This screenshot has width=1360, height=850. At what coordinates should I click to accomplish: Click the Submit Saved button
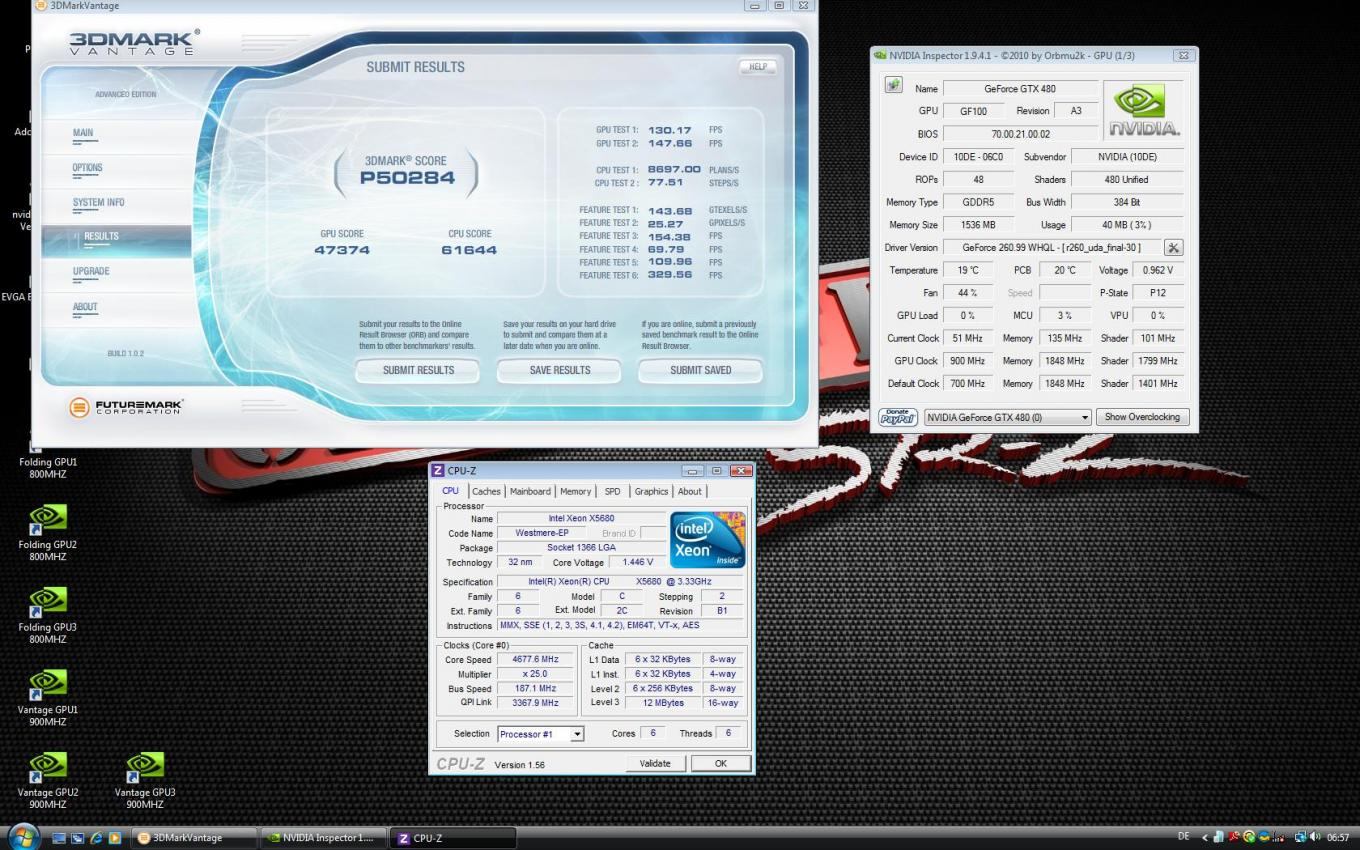coord(700,370)
